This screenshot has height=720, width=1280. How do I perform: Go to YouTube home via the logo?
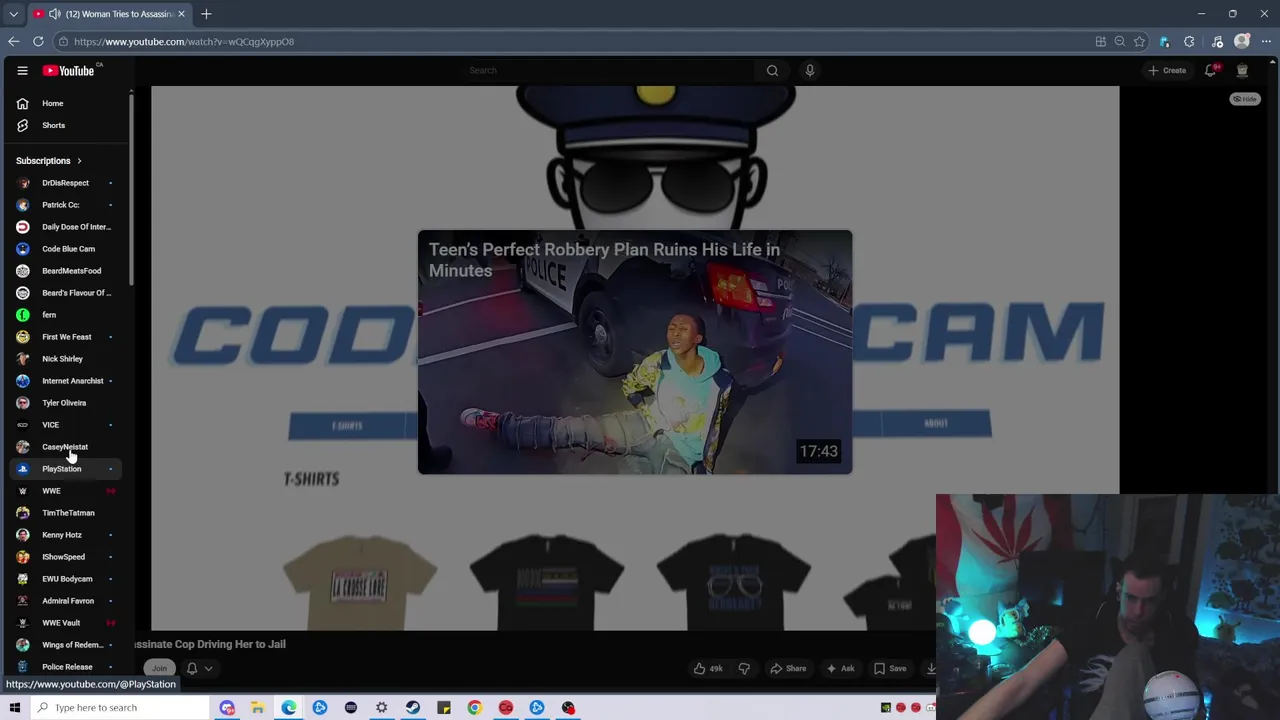pyautogui.click(x=68, y=70)
